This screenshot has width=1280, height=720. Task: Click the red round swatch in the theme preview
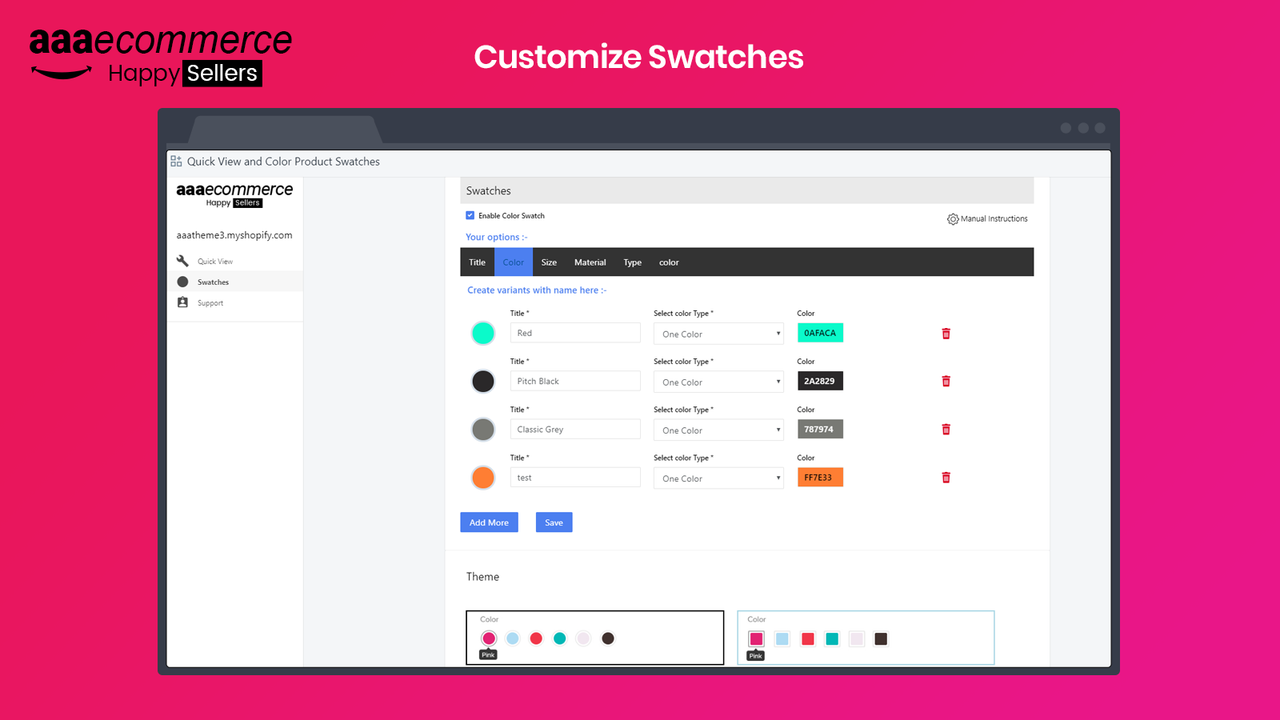pyautogui.click(x=536, y=638)
